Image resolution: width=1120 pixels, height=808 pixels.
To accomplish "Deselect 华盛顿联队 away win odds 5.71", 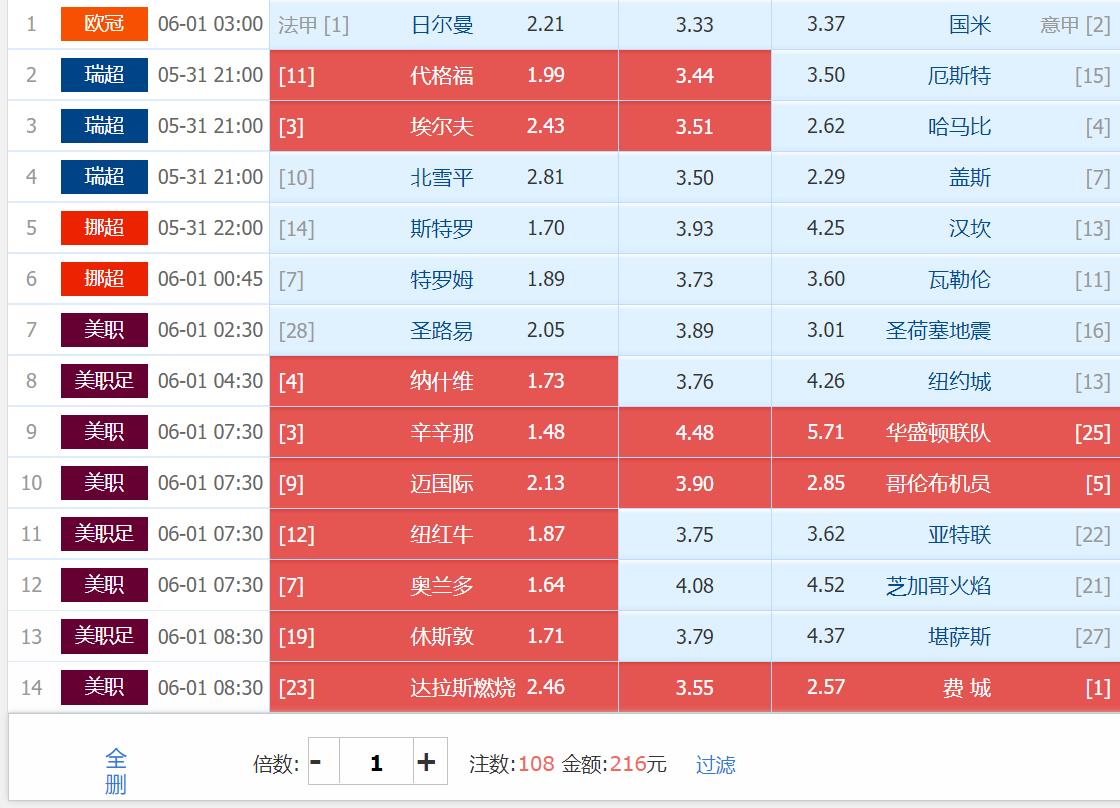I will (x=946, y=432).
